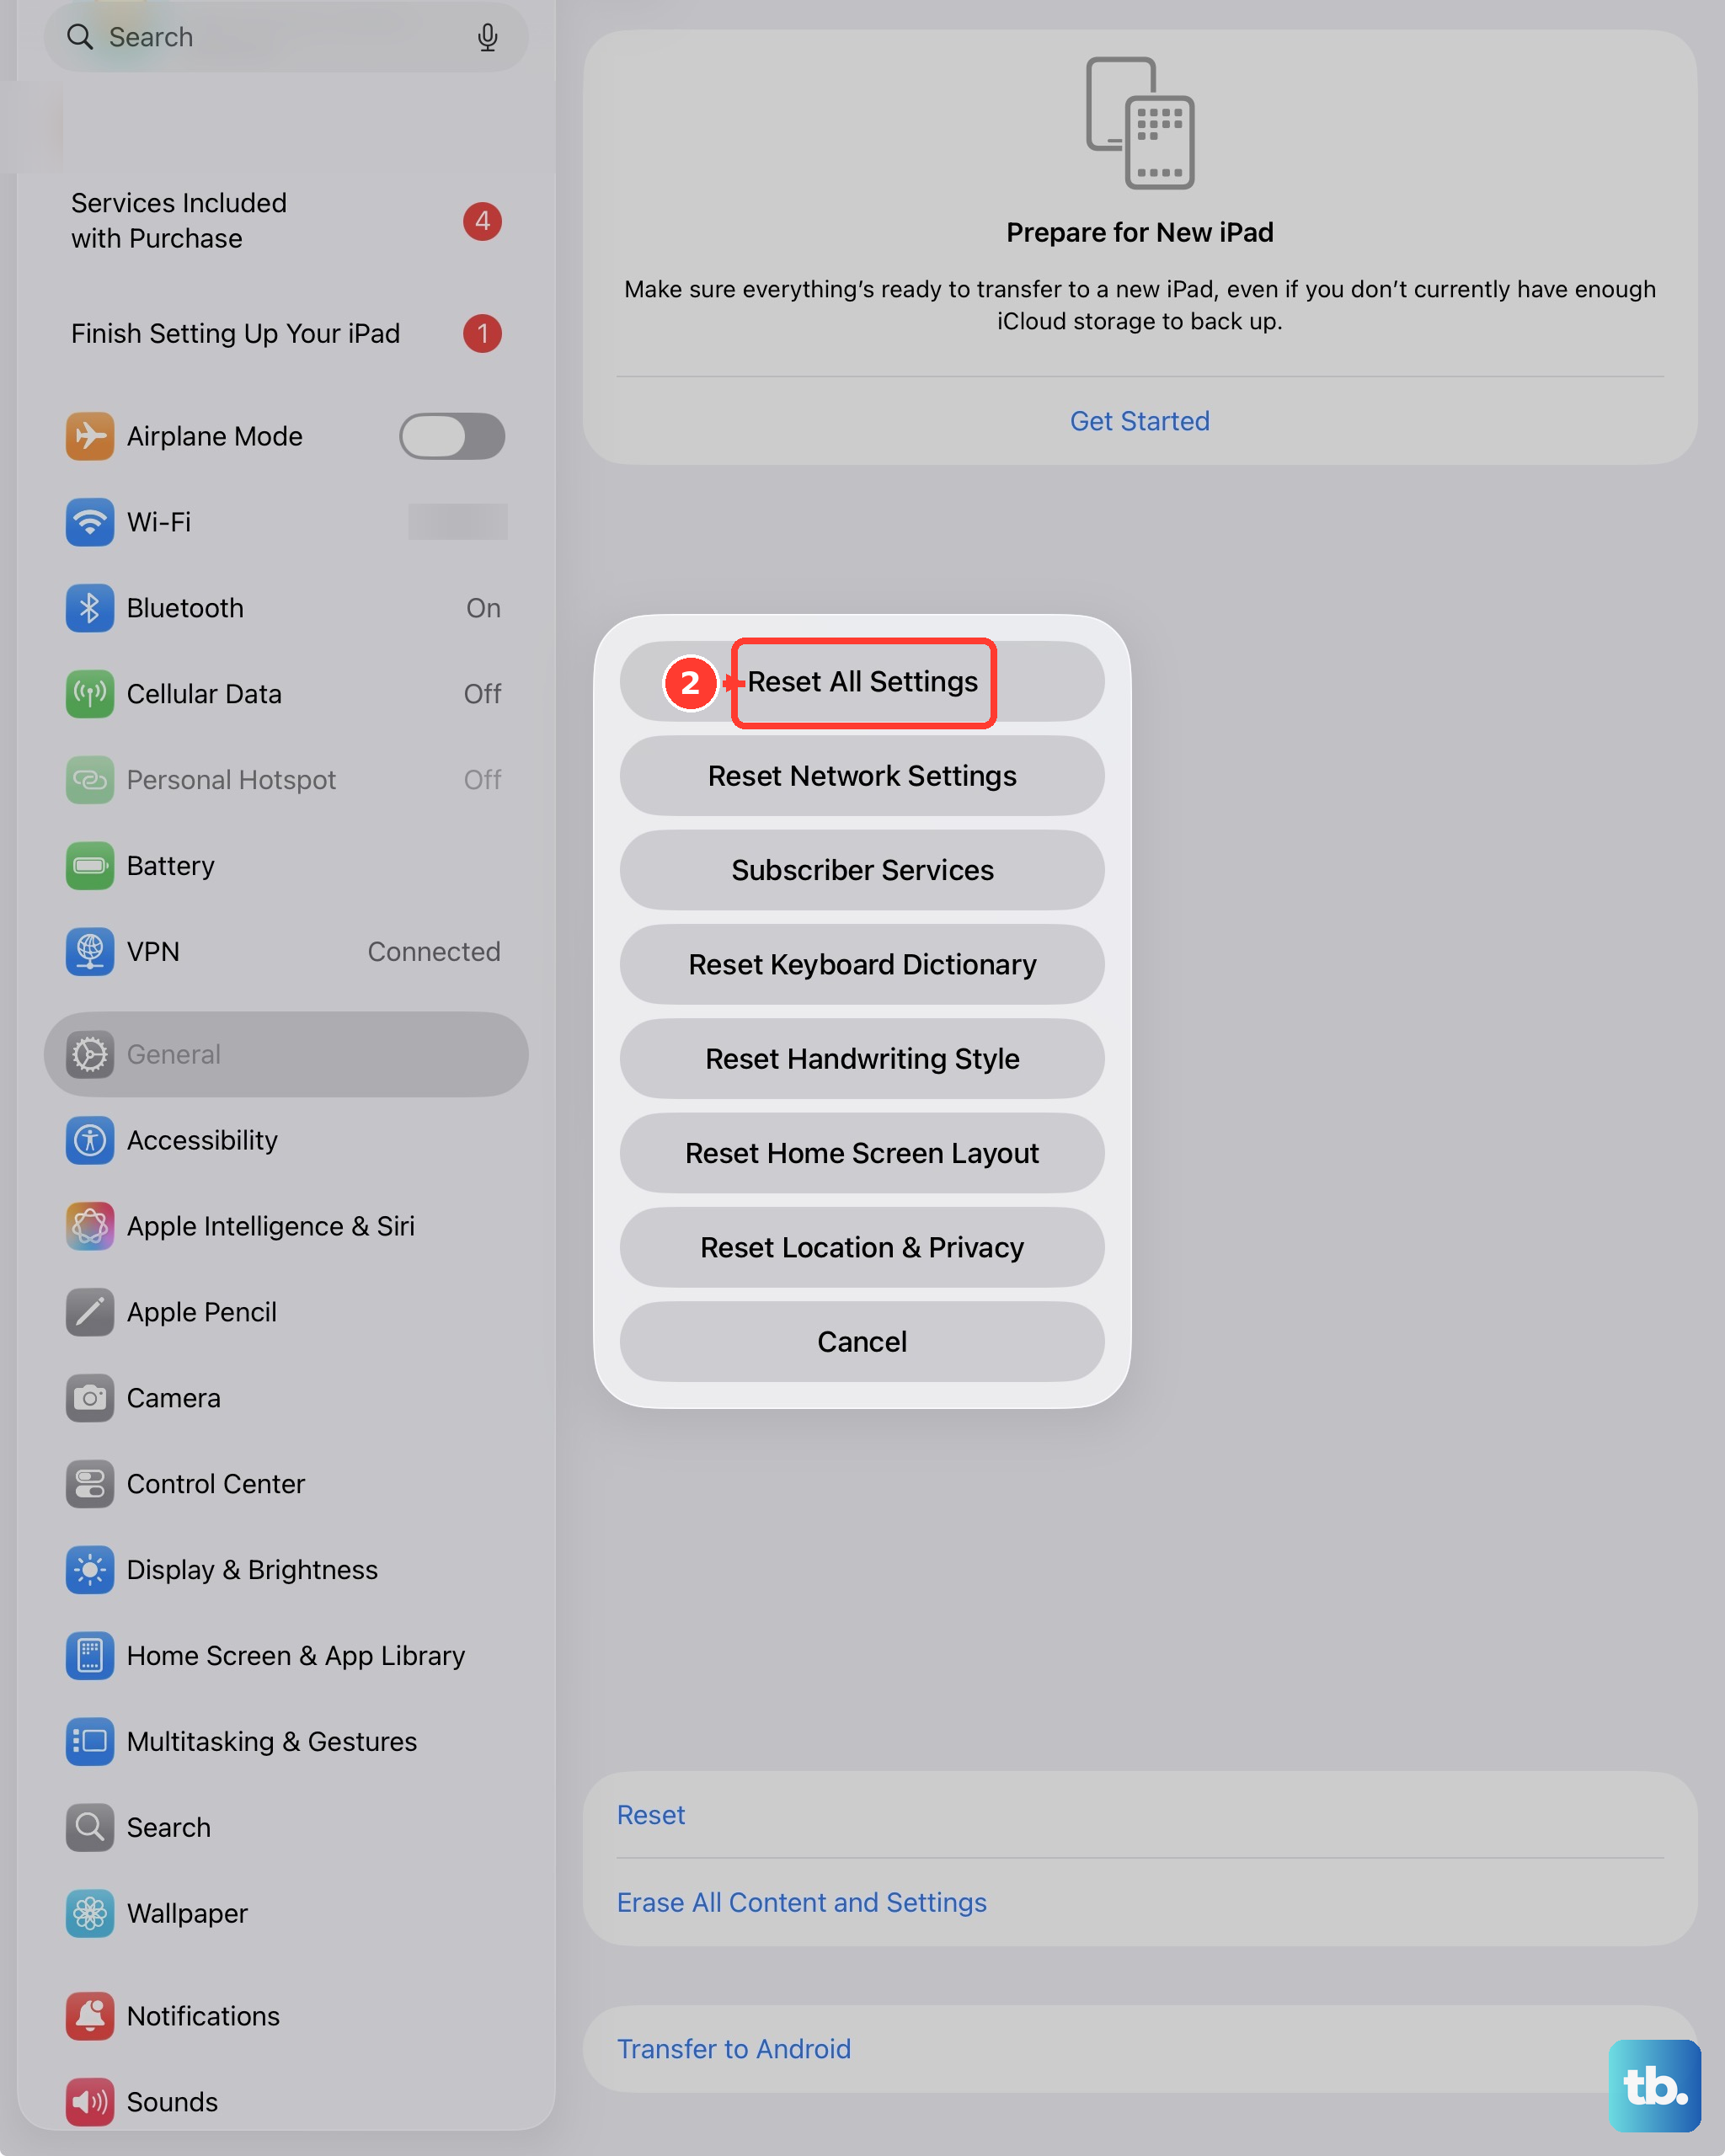Open Erase All Content and Settings

[x=802, y=1902]
